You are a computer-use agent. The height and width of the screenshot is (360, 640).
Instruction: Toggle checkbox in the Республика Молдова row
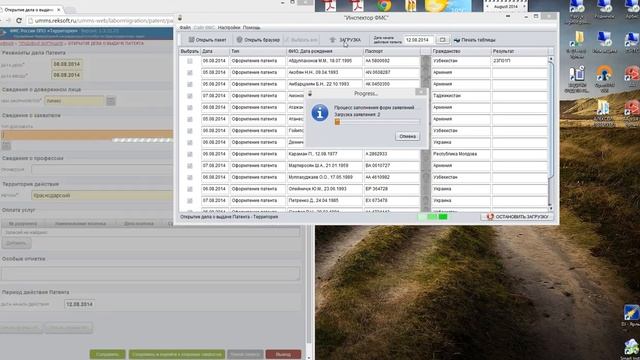(x=190, y=154)
